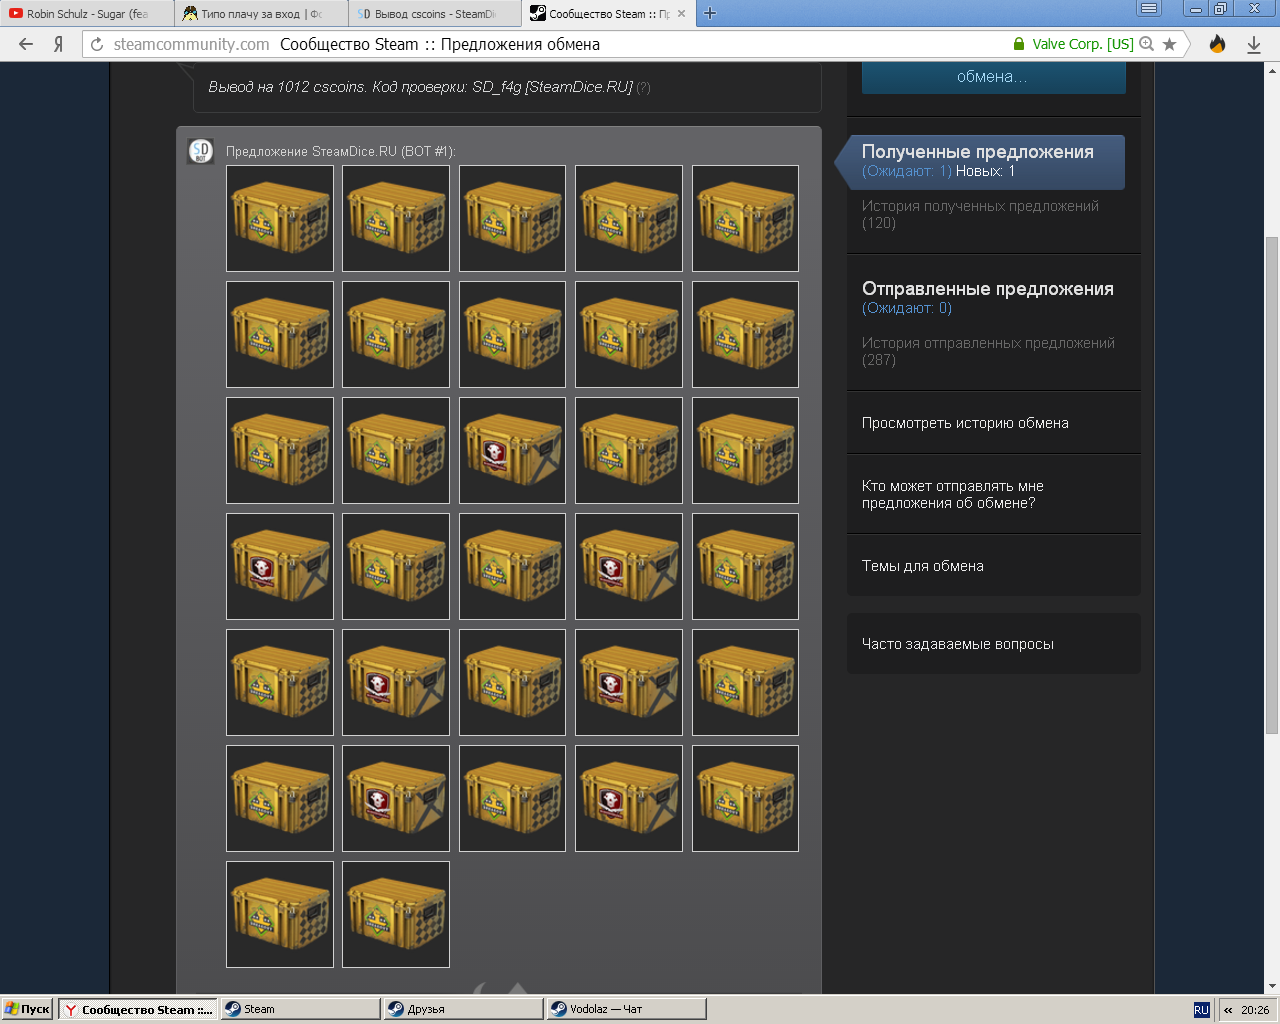Open the Yandex home button
The width and height of the screenshot is (1280, 1024).
(59, 44)
